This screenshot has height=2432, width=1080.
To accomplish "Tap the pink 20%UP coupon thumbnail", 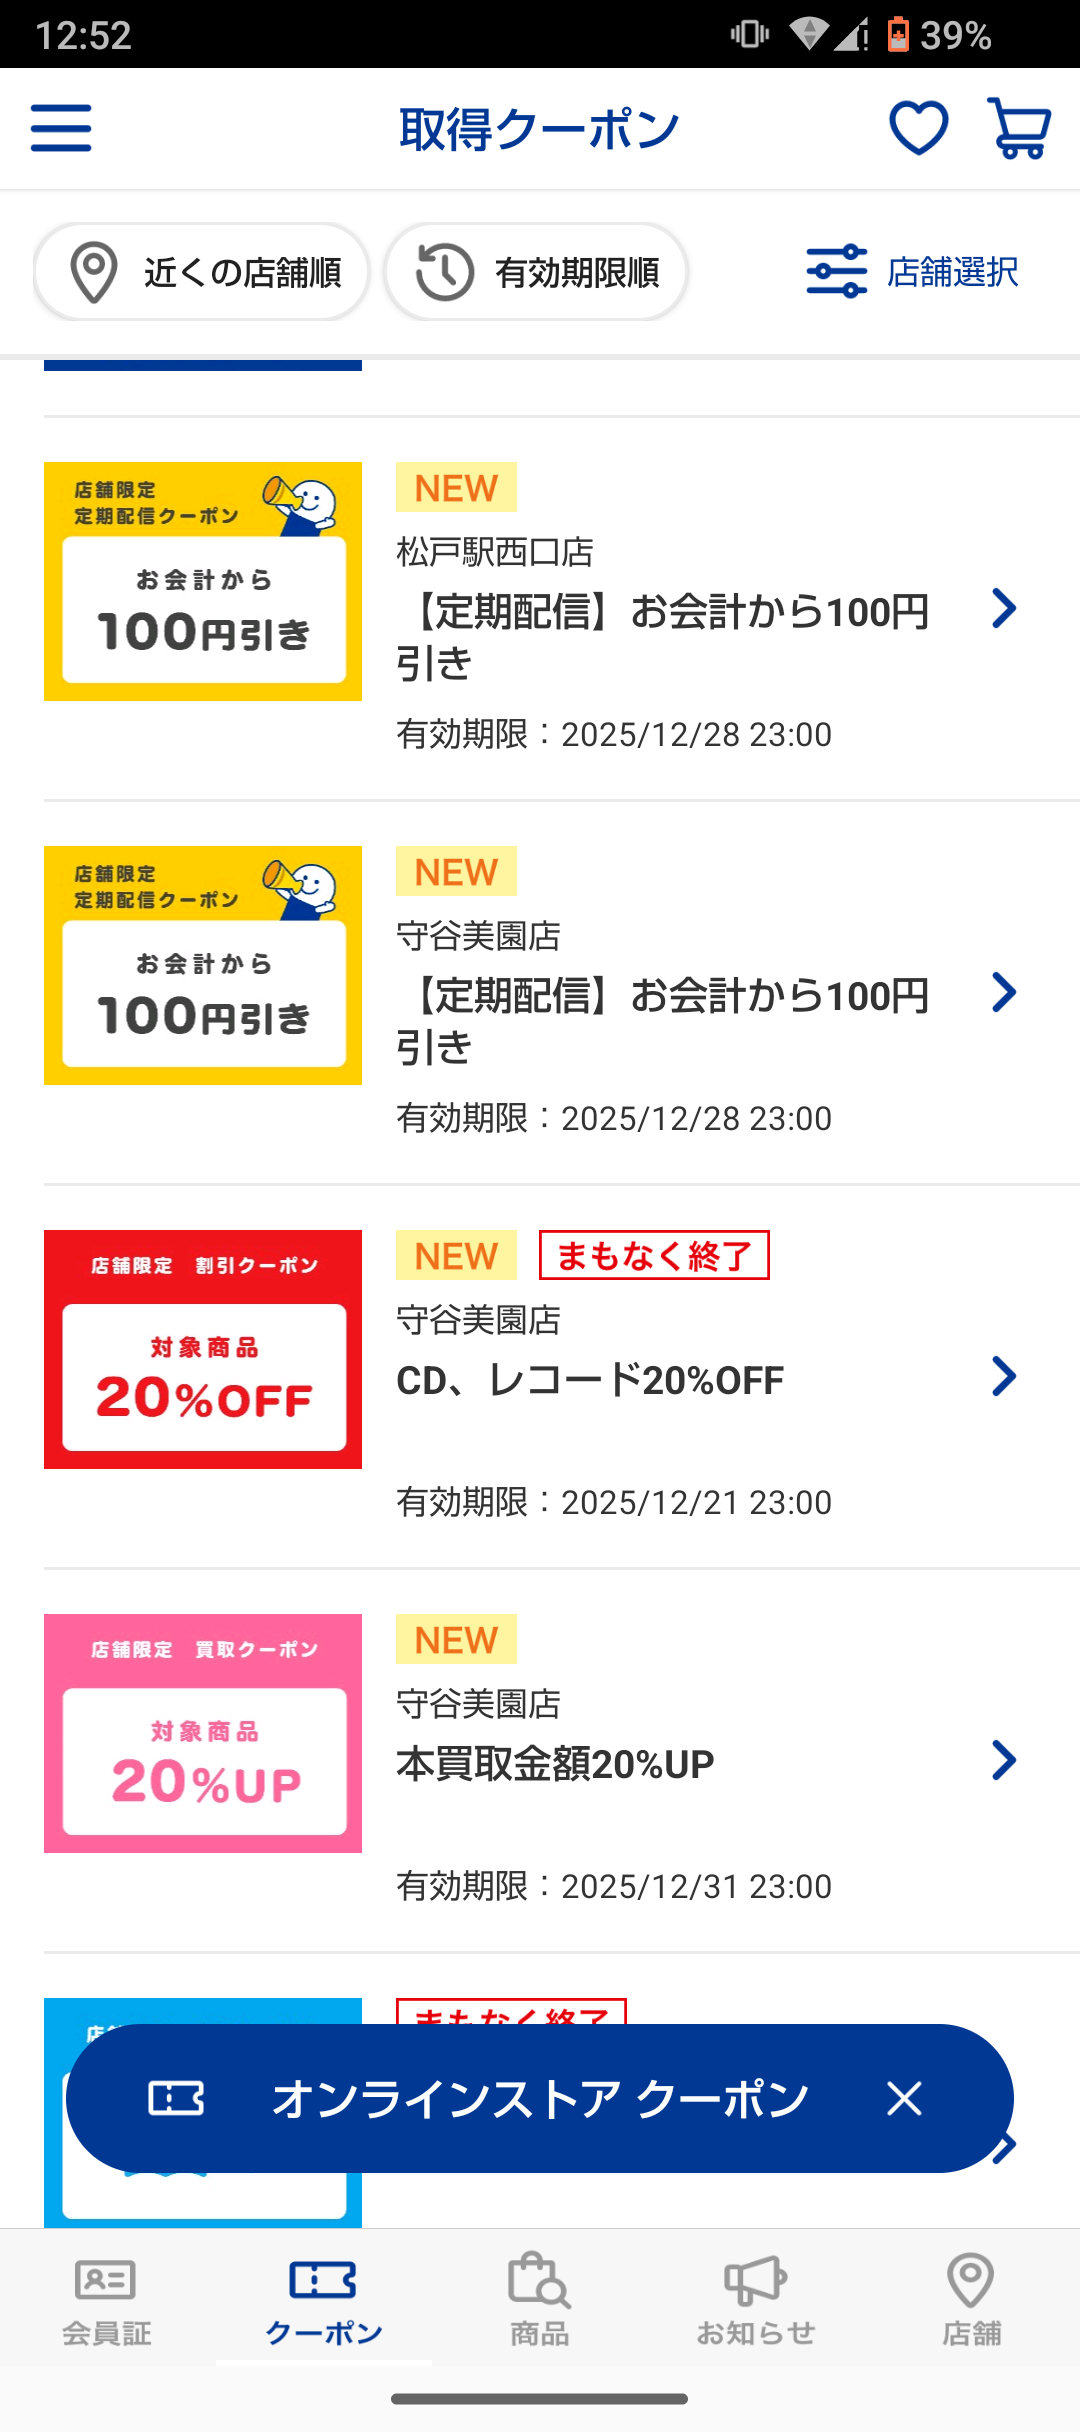I will pos(203,1733).
